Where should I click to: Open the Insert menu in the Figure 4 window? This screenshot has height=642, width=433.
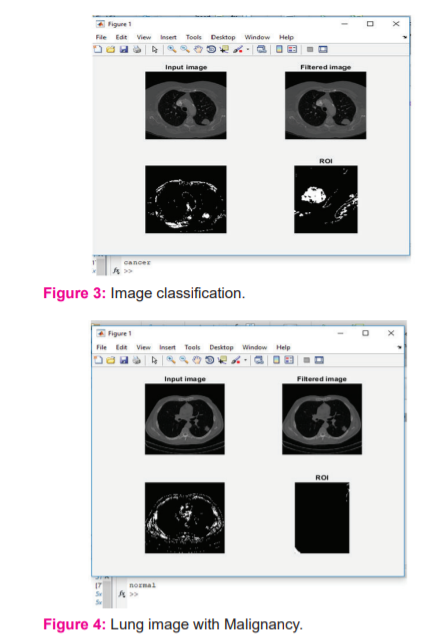[x=167, y=347]
